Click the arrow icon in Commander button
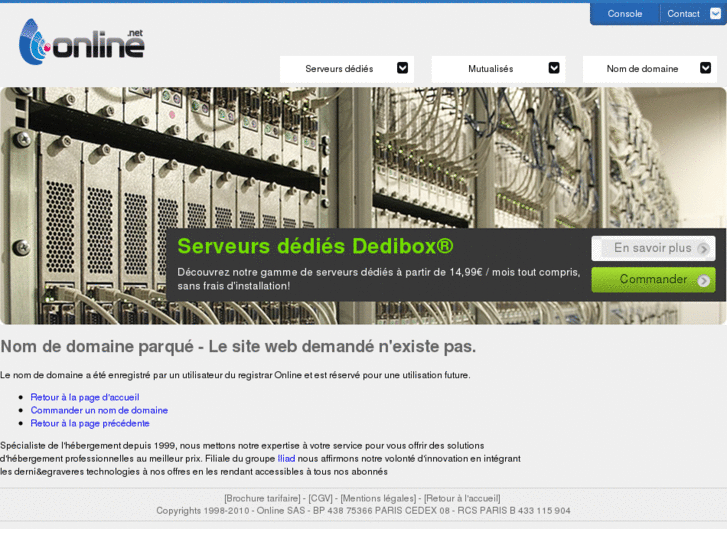727x545 pixels. [x=703, y=281]
